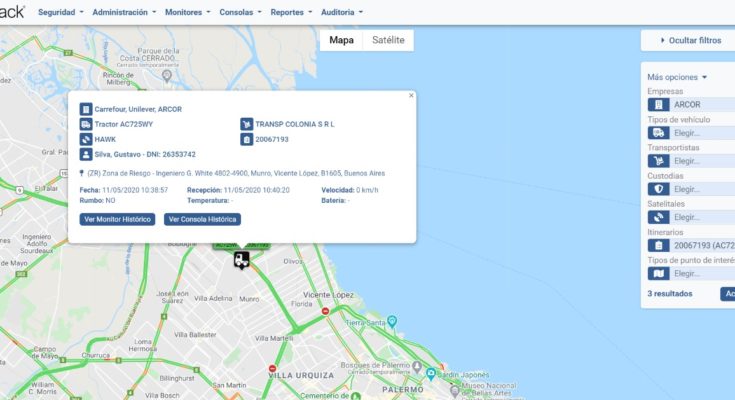Click the company building icon beside Carrefour
Screen dimensions: 735x400
coord(86,109)
